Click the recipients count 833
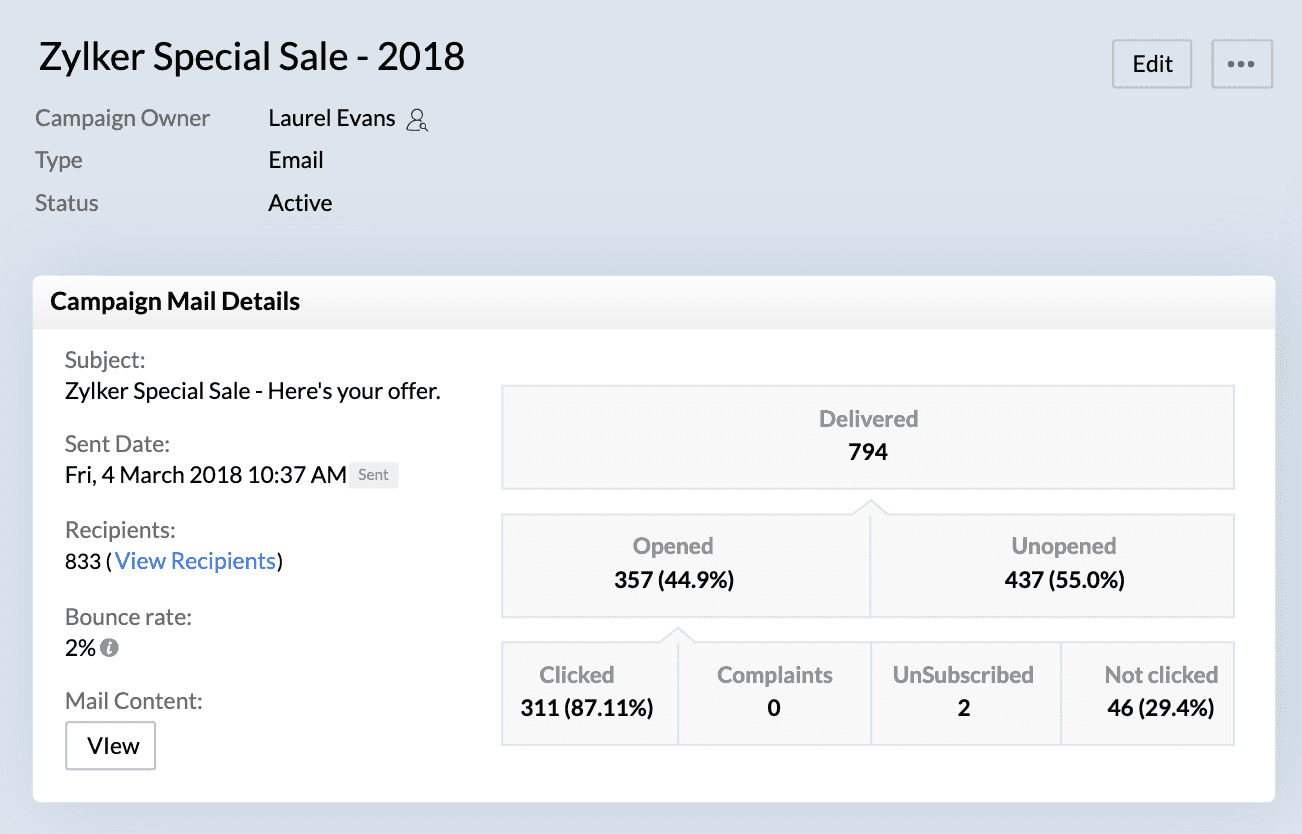The width and height of the screenshot is (1302, 834). click(83, 561)
